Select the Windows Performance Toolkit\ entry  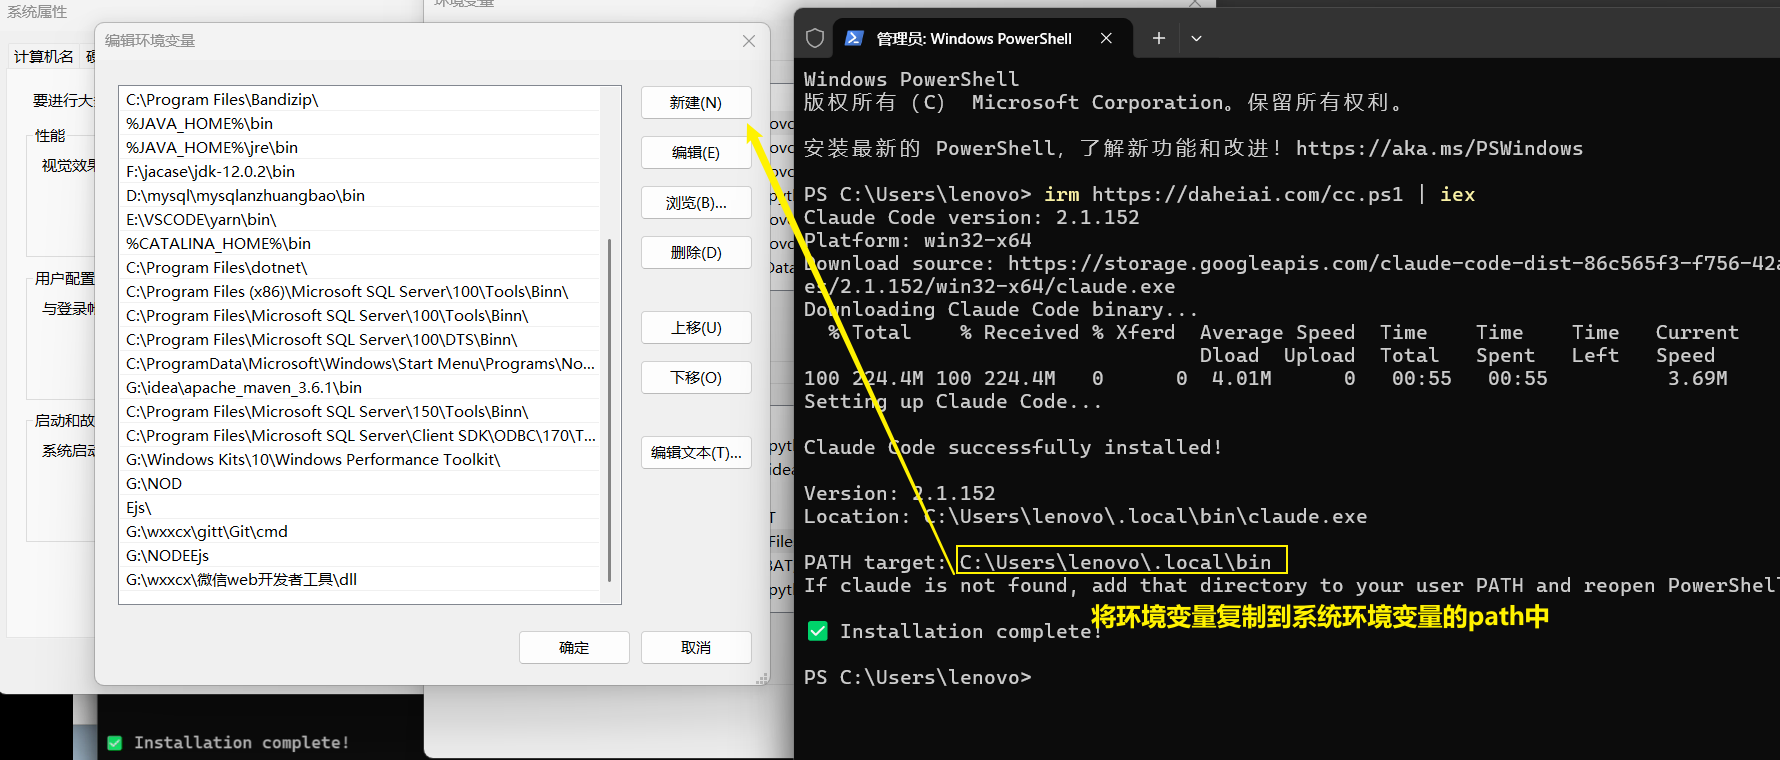click(x=360, y=460)
